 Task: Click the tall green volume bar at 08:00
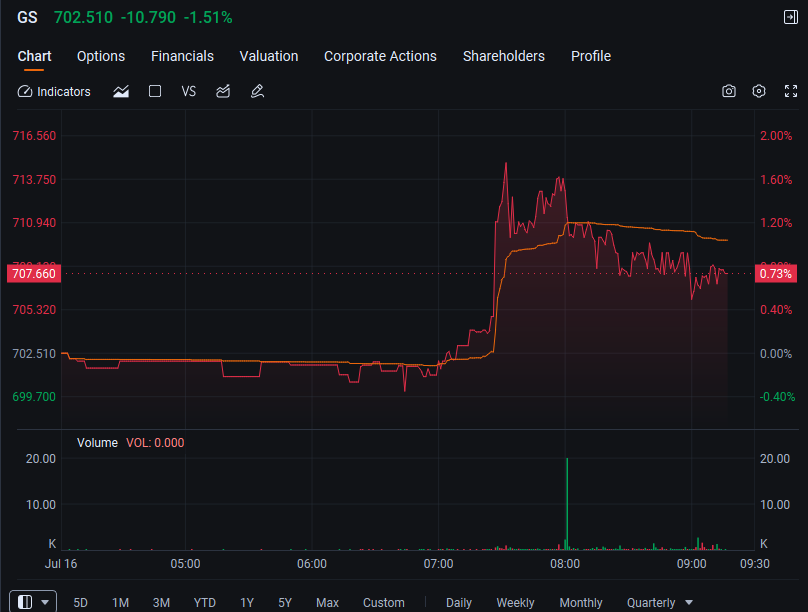click(567, 504)
